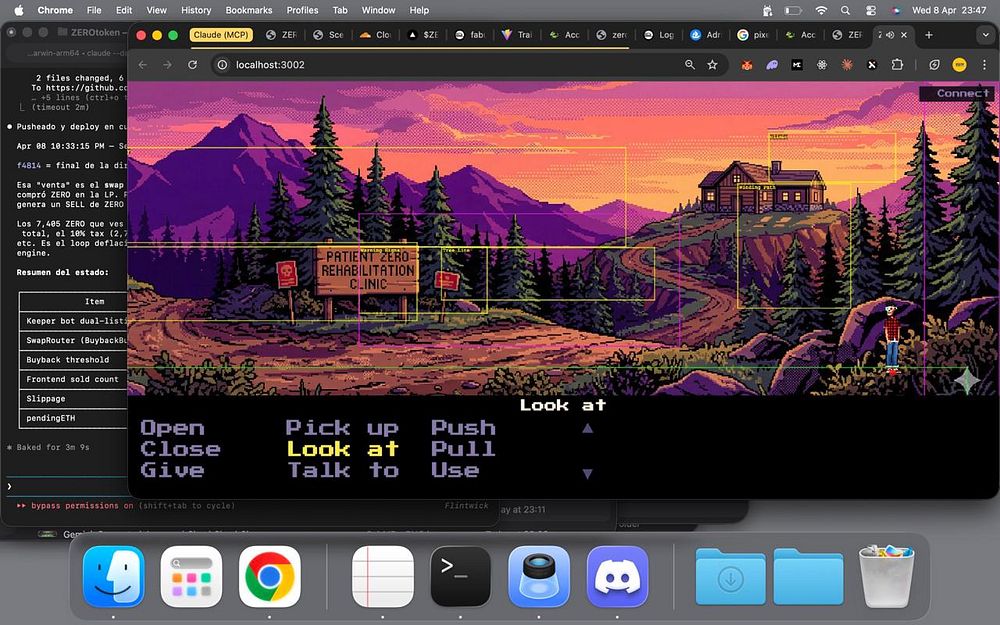The height and width of the screenshot is (625, 1000).
Task: Switch to the fabi tab
Action: point(470,35)
